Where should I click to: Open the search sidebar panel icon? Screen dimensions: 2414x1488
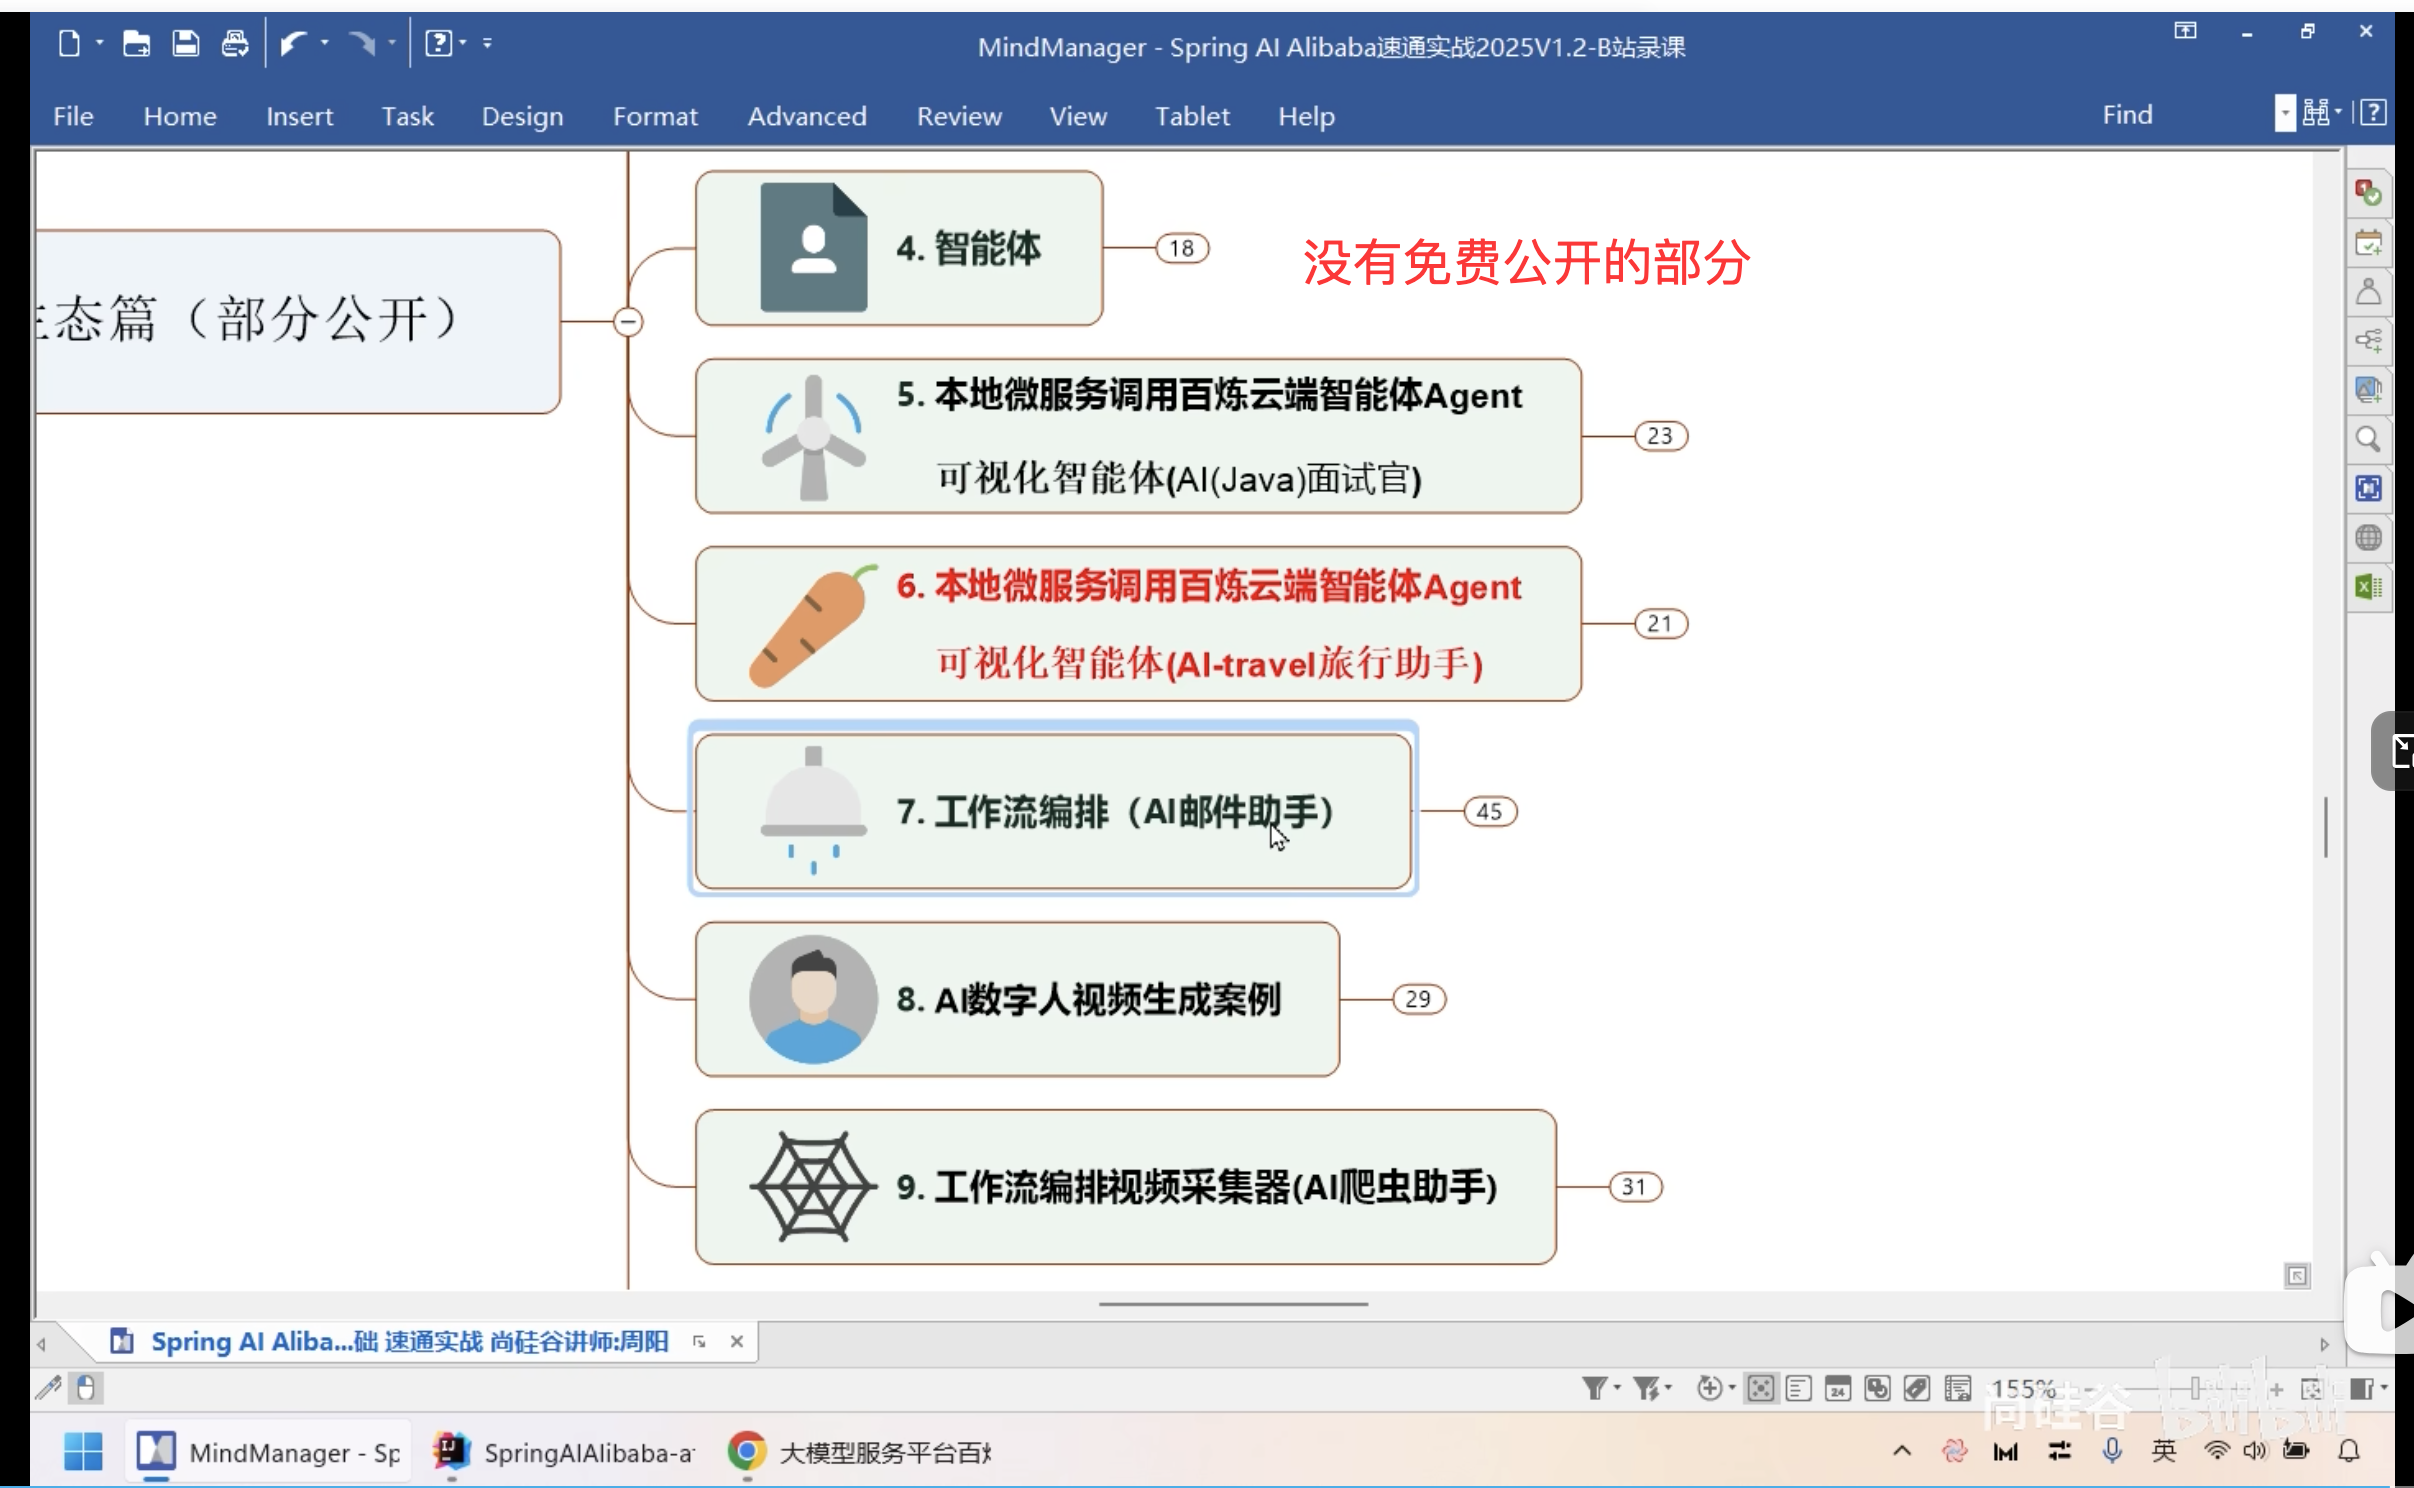click(x=2369, y=438)
